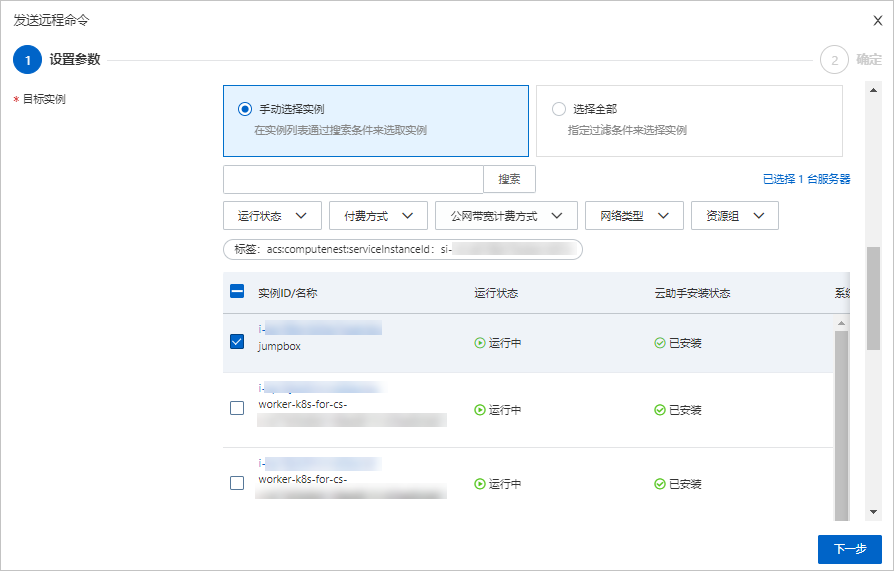Viewport: 894px width, 571px height.
Task: Click step 1 circle 设置参数
Action: [x=27, y=59]
